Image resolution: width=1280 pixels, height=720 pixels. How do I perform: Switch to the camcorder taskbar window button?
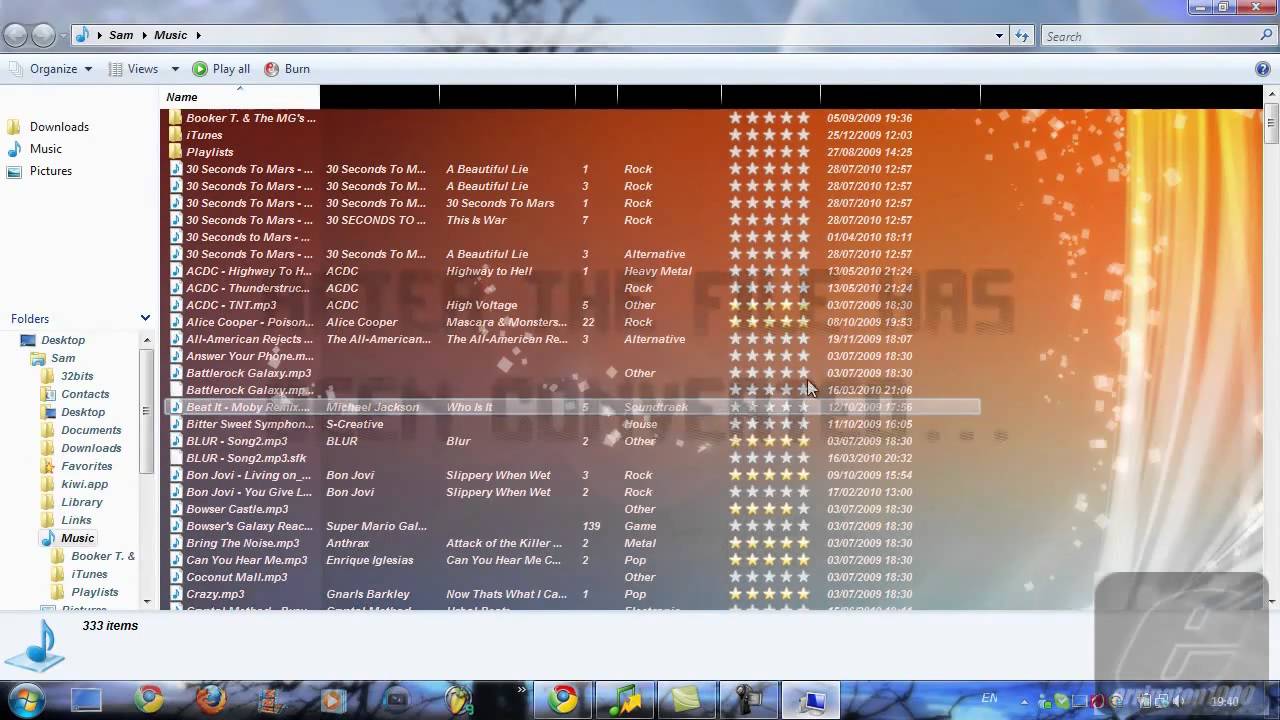click(748, 699)
